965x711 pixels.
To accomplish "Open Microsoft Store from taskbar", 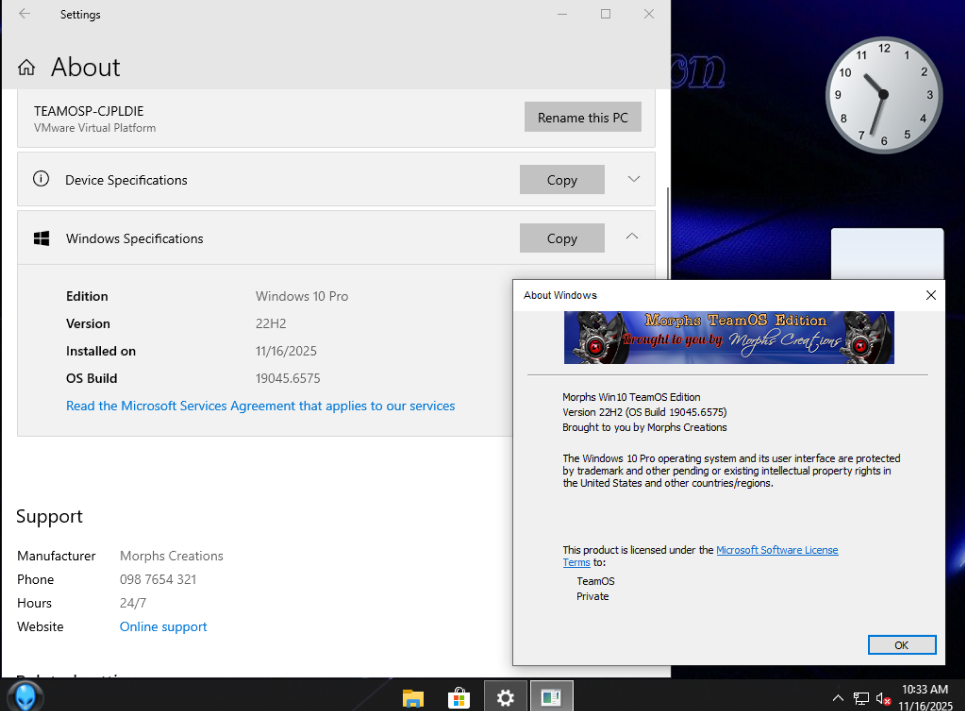I will tap(459, 697).
